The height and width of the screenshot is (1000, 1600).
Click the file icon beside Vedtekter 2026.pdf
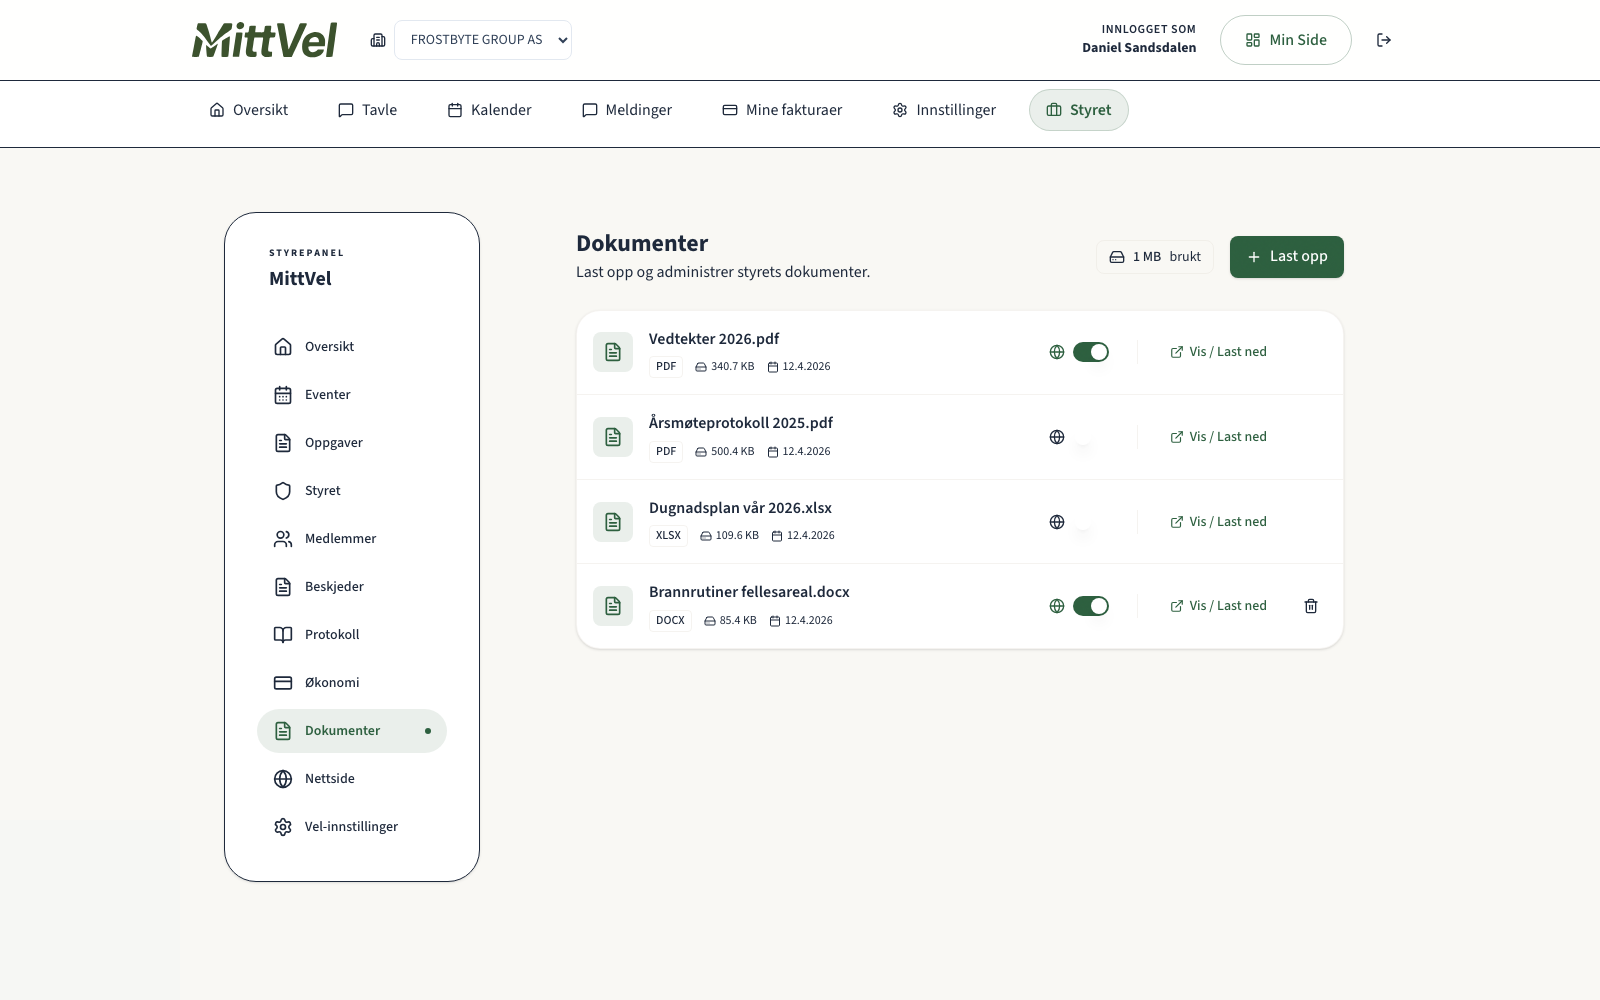pyautogui.click(x=613, y=352)
